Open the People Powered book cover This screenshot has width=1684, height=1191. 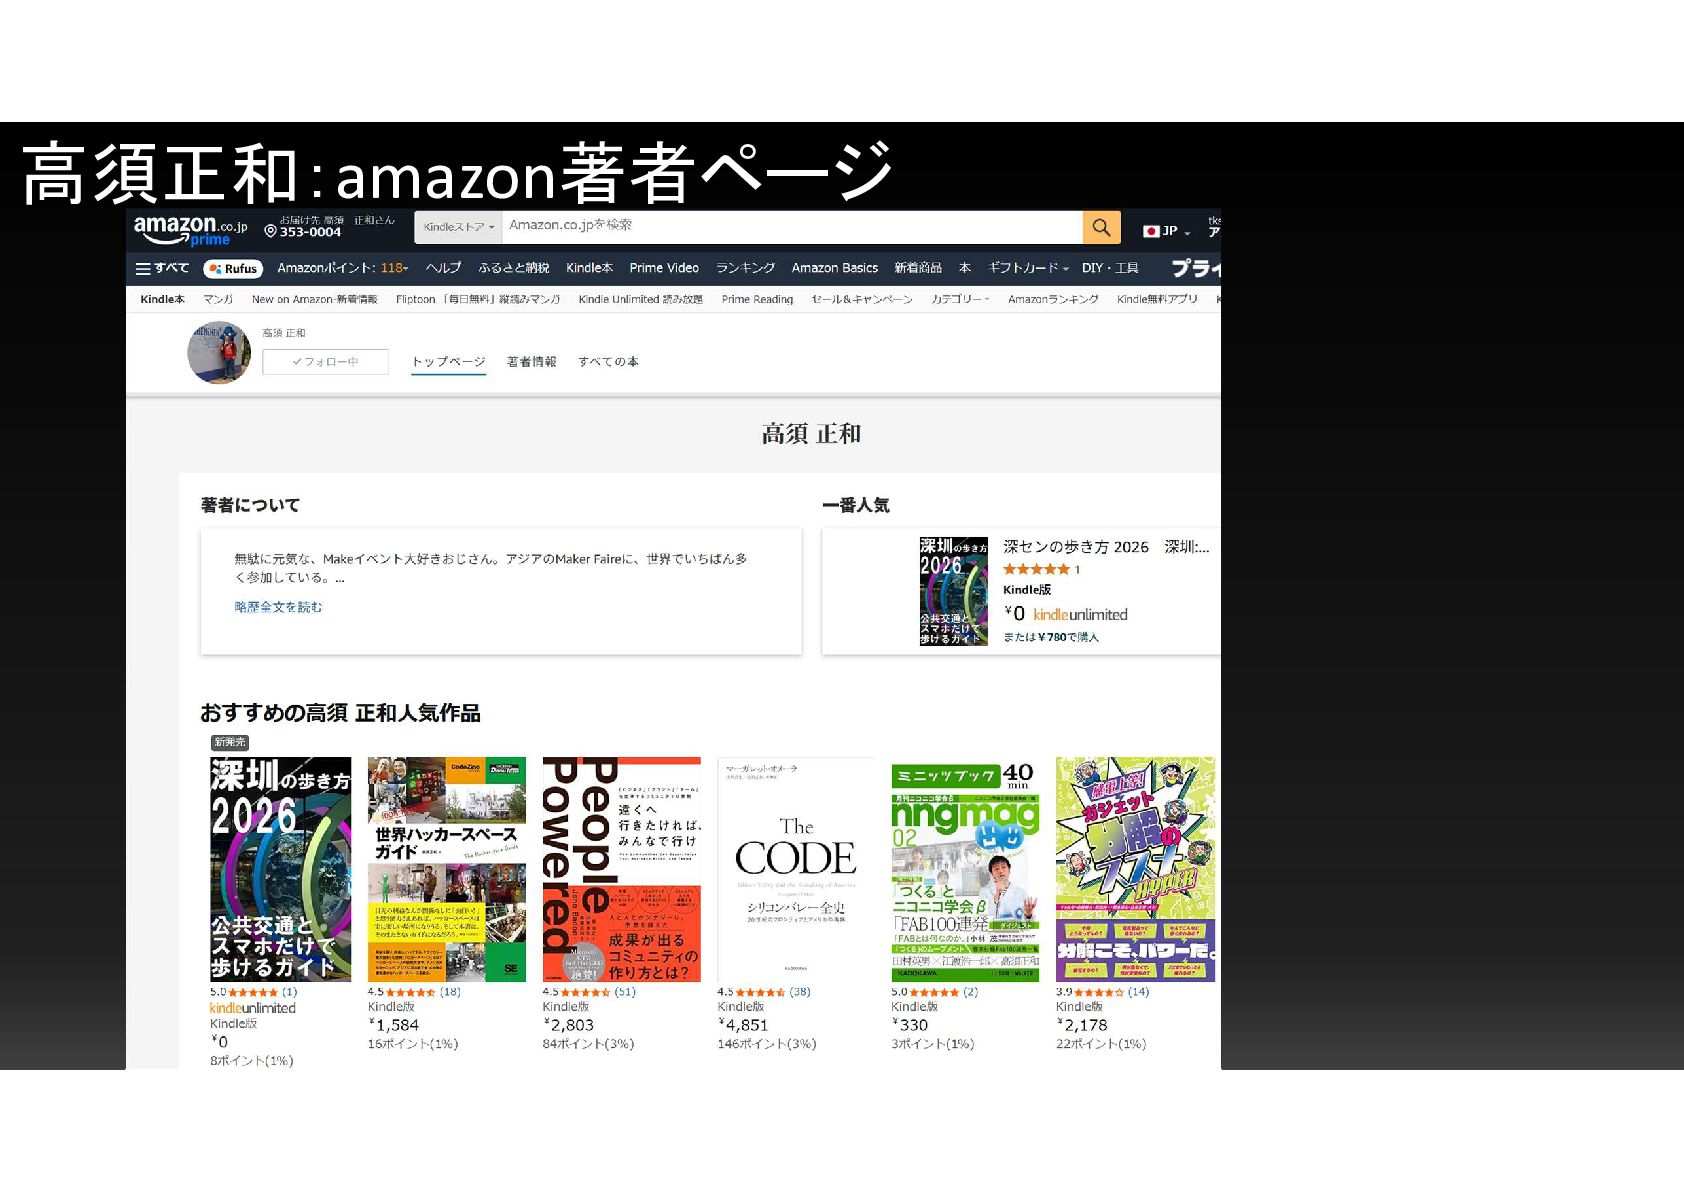pyautogui.click(x=621, y=869)
